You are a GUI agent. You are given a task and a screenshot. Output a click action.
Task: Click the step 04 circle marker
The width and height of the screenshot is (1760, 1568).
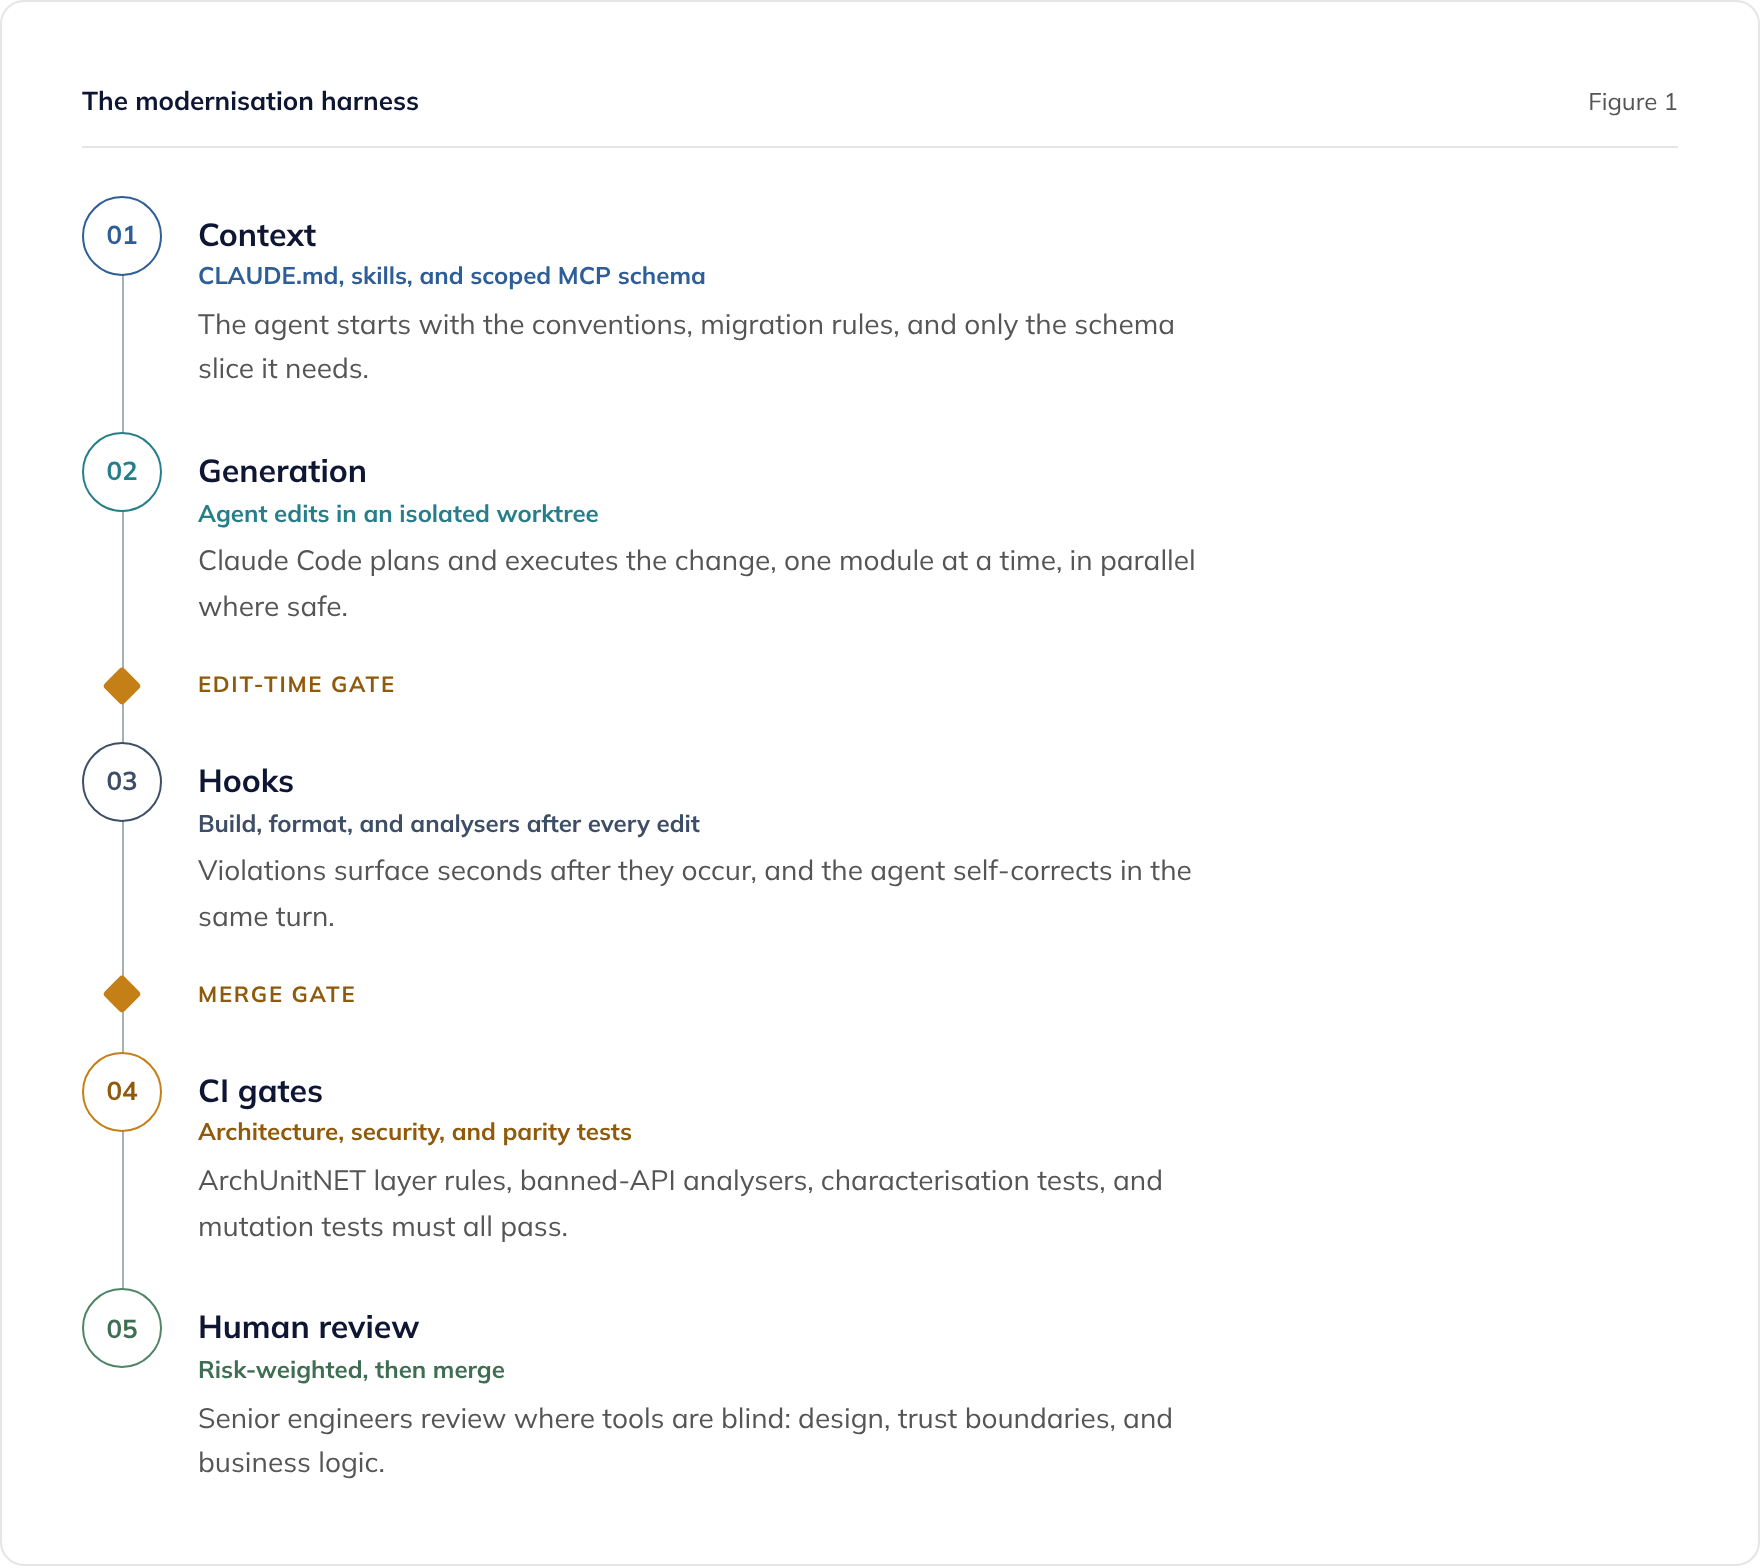(122, 1092)
